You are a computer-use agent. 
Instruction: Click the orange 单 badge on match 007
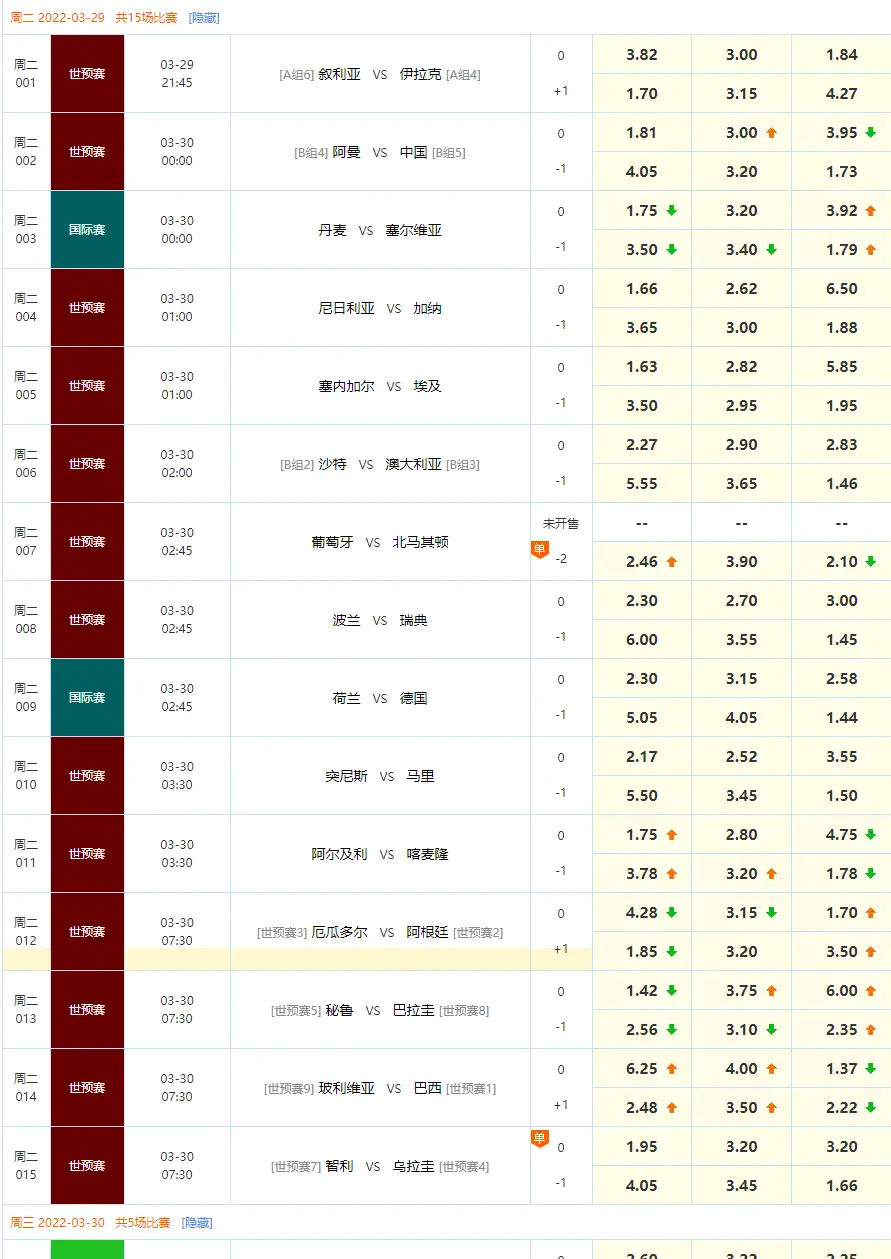pos(539,549)
